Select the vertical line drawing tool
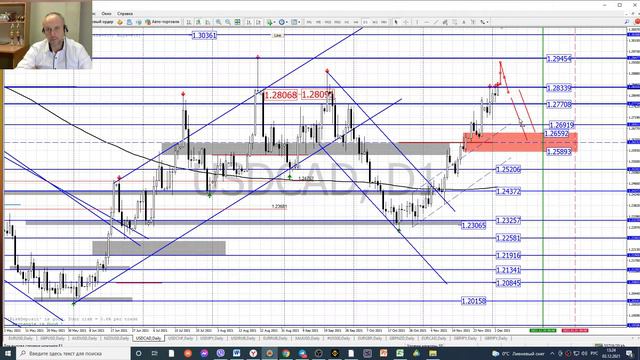 click(x=417, y=22)
